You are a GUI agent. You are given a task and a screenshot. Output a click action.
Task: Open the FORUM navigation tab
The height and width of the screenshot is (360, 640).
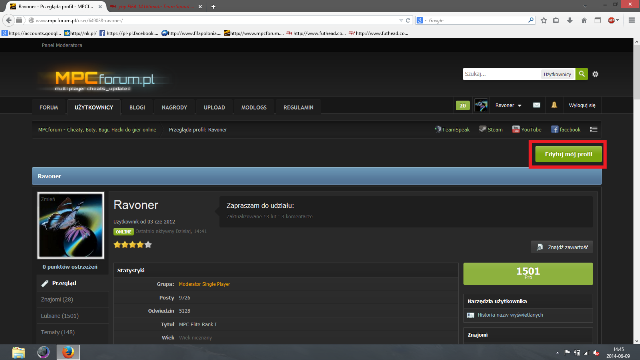point(49,107)
